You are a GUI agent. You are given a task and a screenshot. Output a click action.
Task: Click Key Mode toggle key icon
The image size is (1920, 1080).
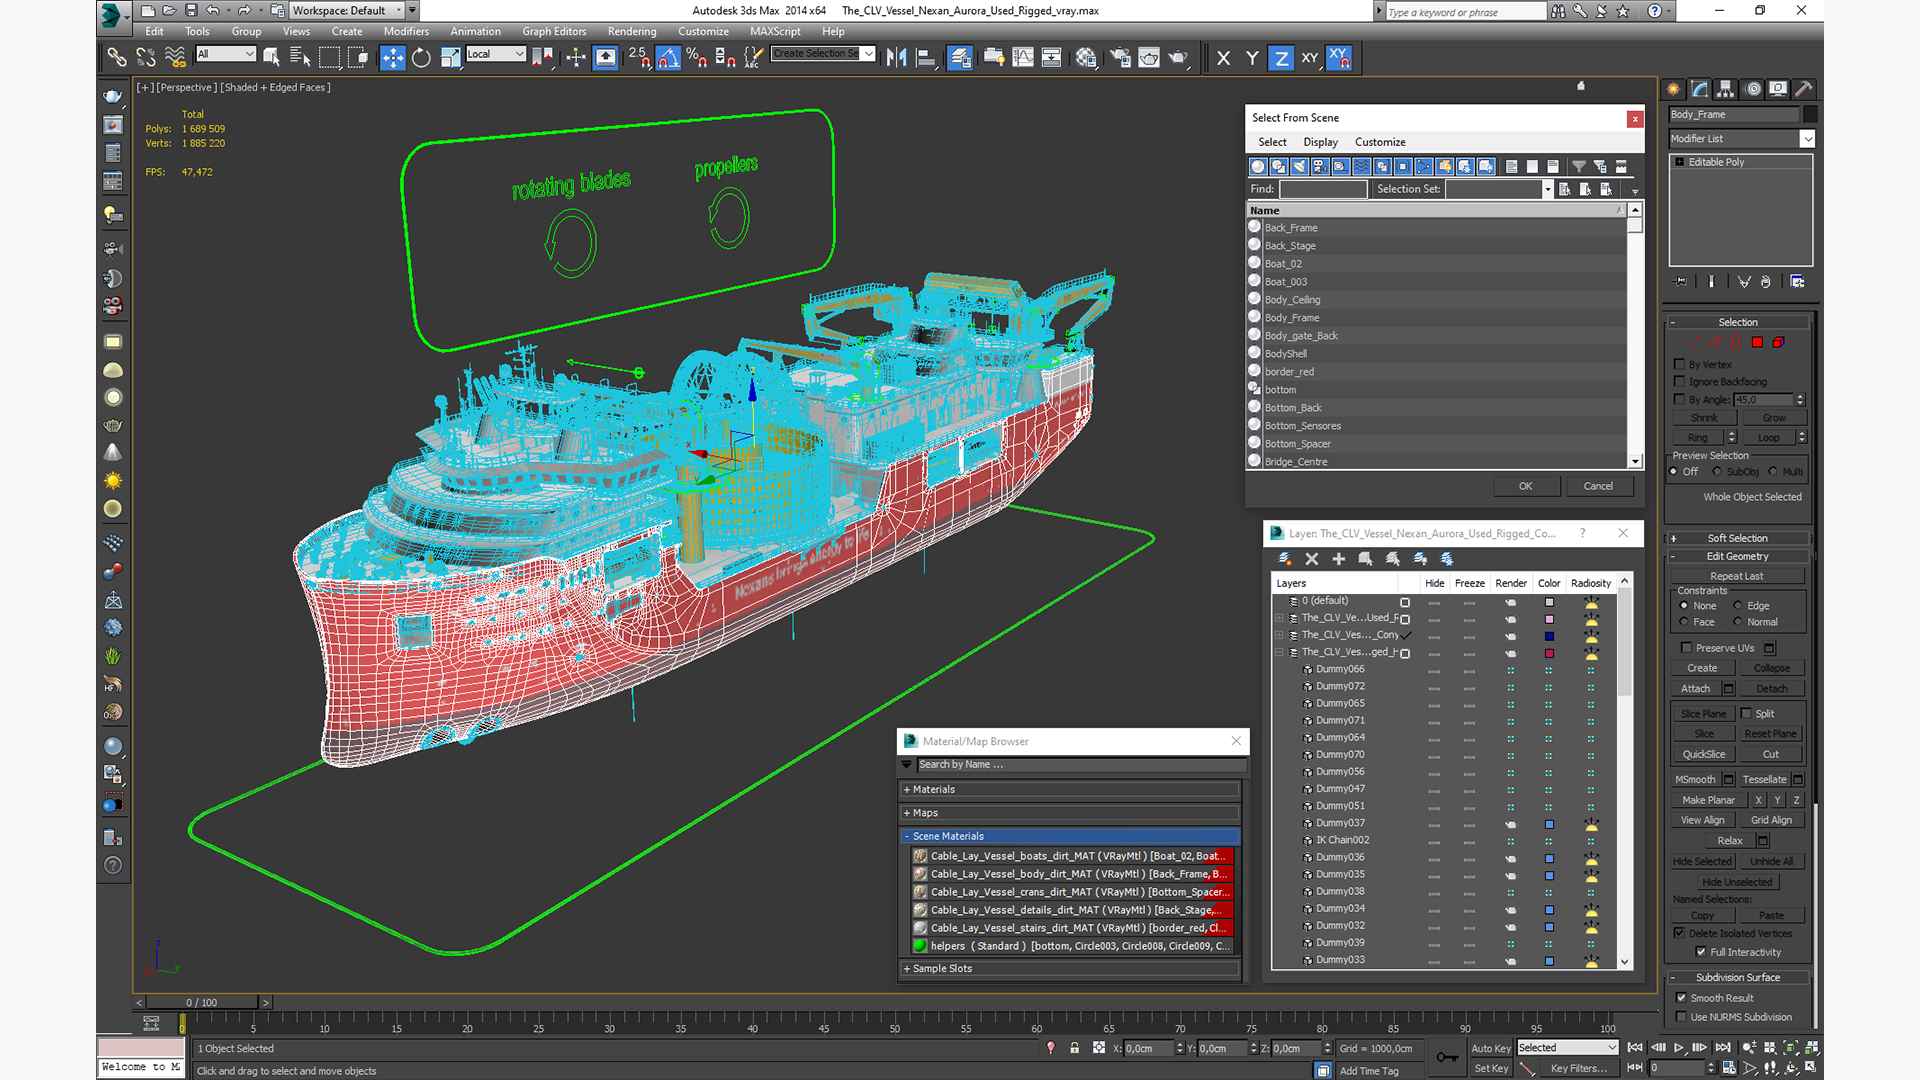[x=1636, y=1068]
